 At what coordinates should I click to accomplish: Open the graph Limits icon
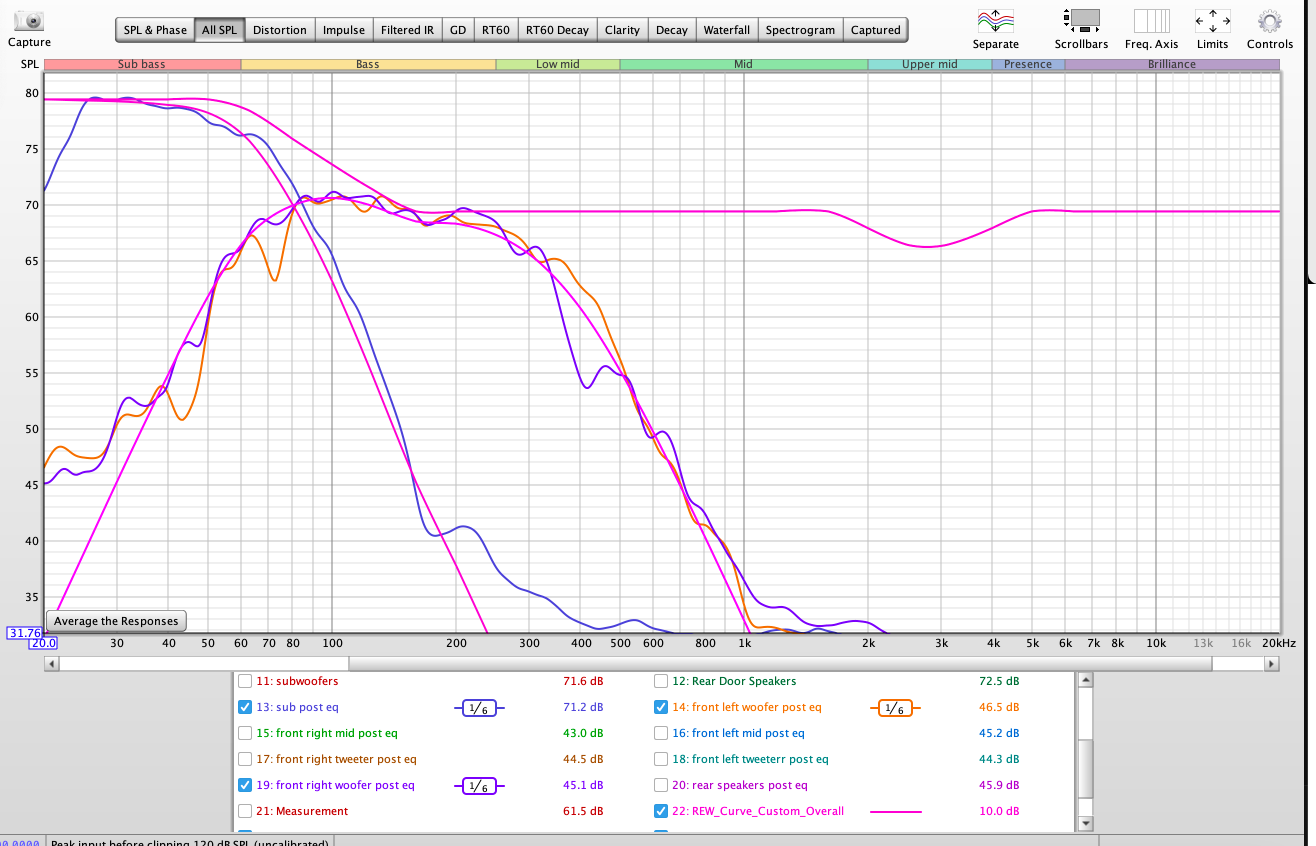click(x=1213, y=20)
